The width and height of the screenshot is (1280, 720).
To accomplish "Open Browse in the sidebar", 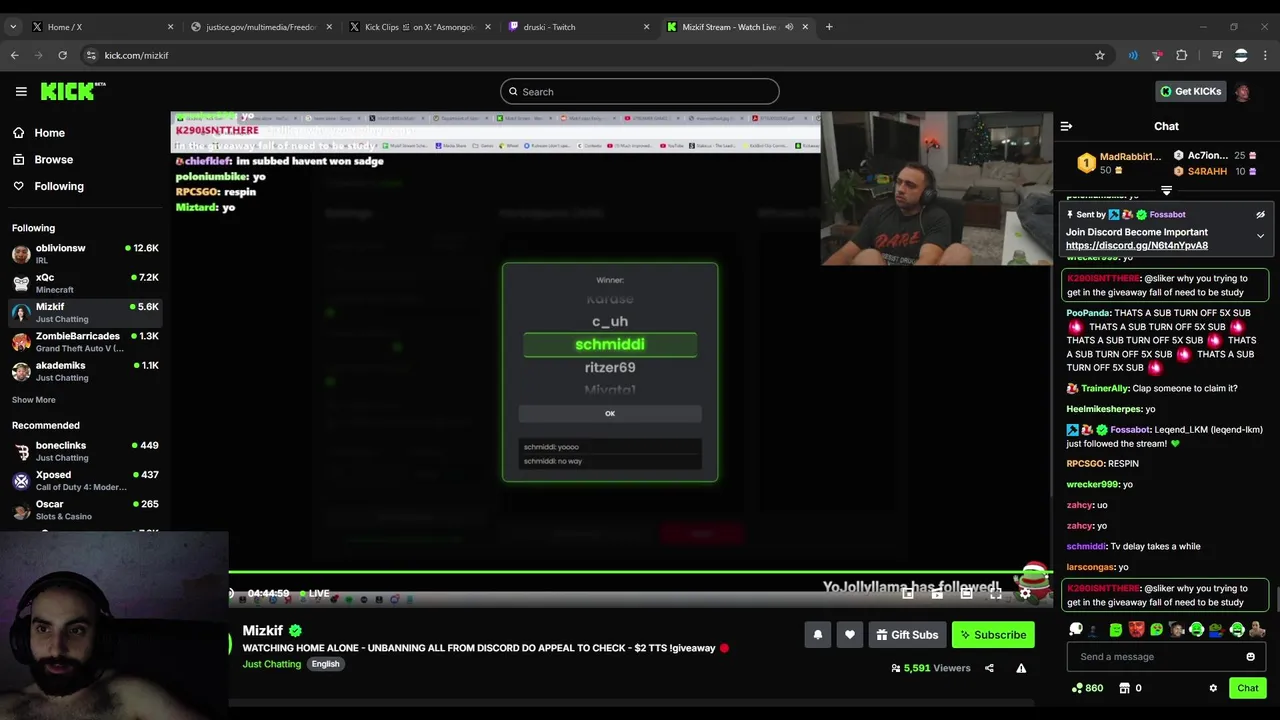I will [53, 159].
